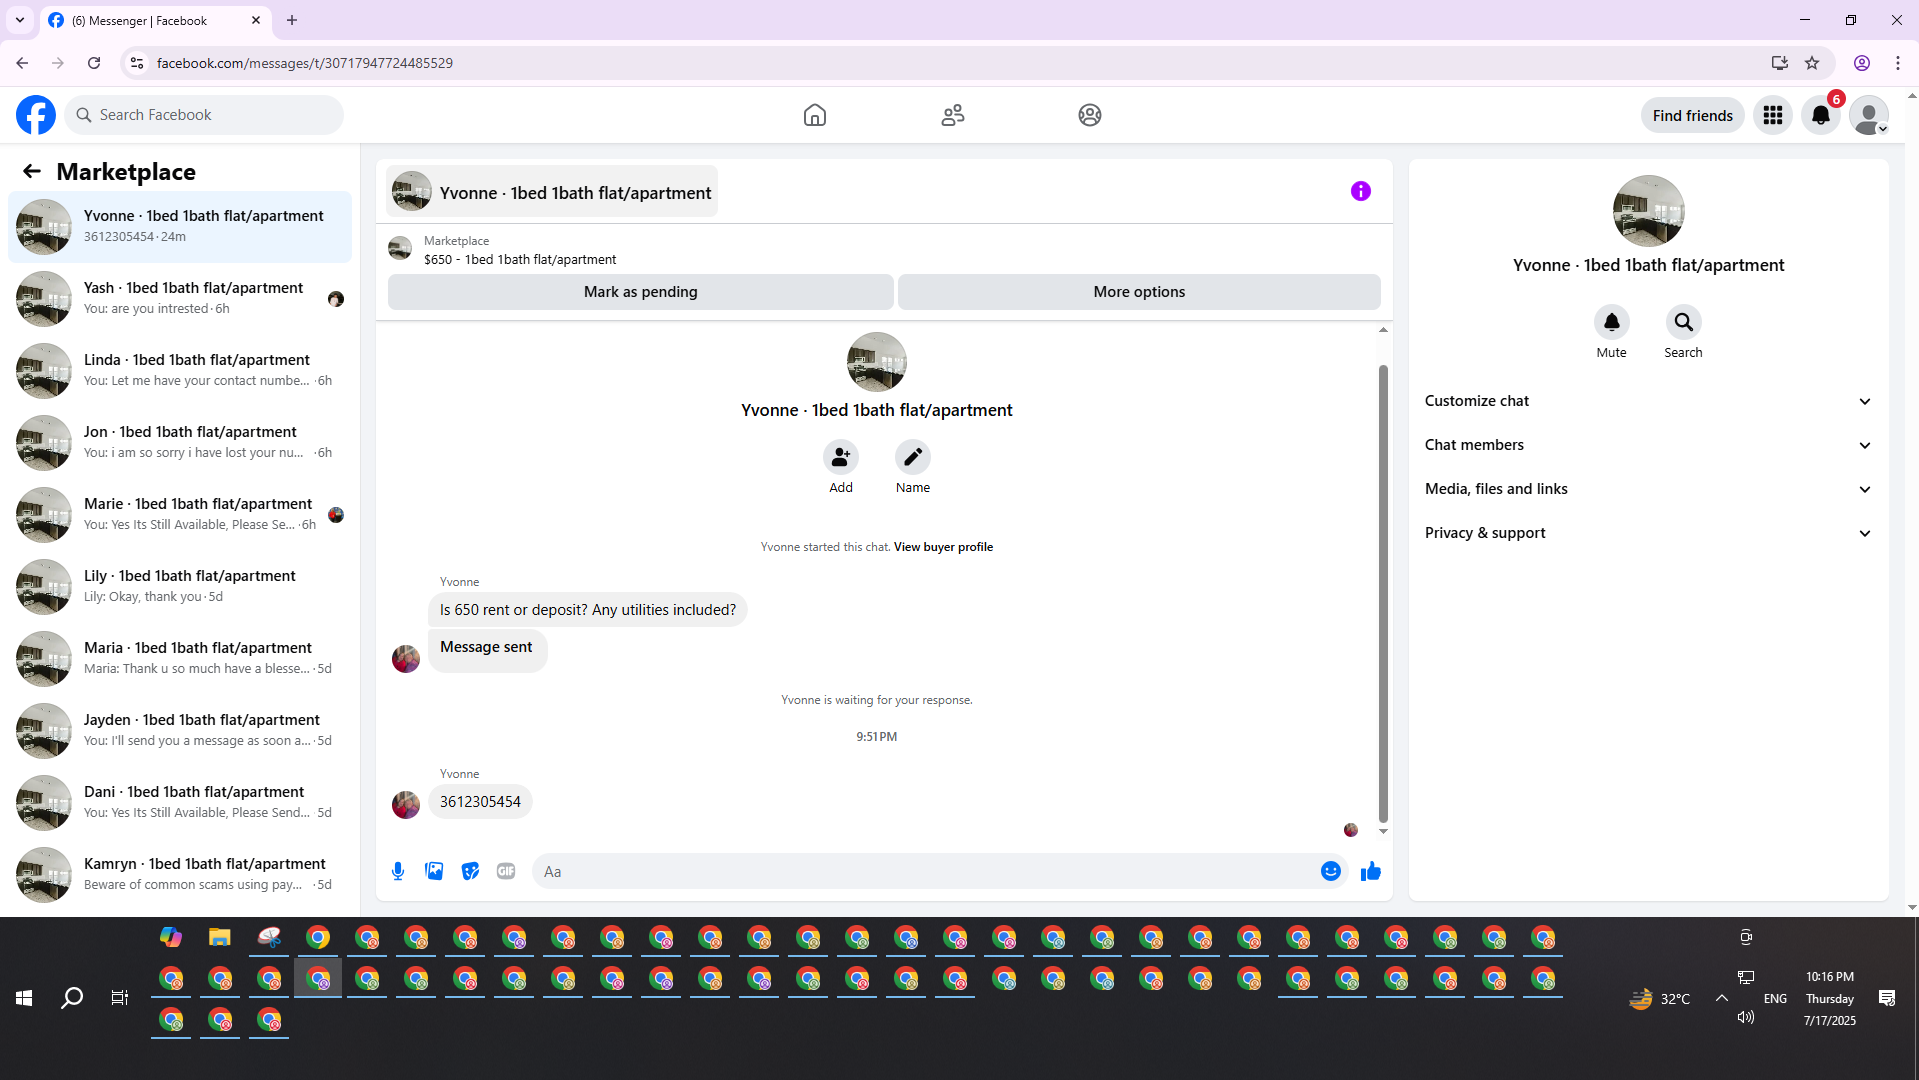Click the browser back arrow
Screen dimensions: 1919x1080
[x=22, y=63]
